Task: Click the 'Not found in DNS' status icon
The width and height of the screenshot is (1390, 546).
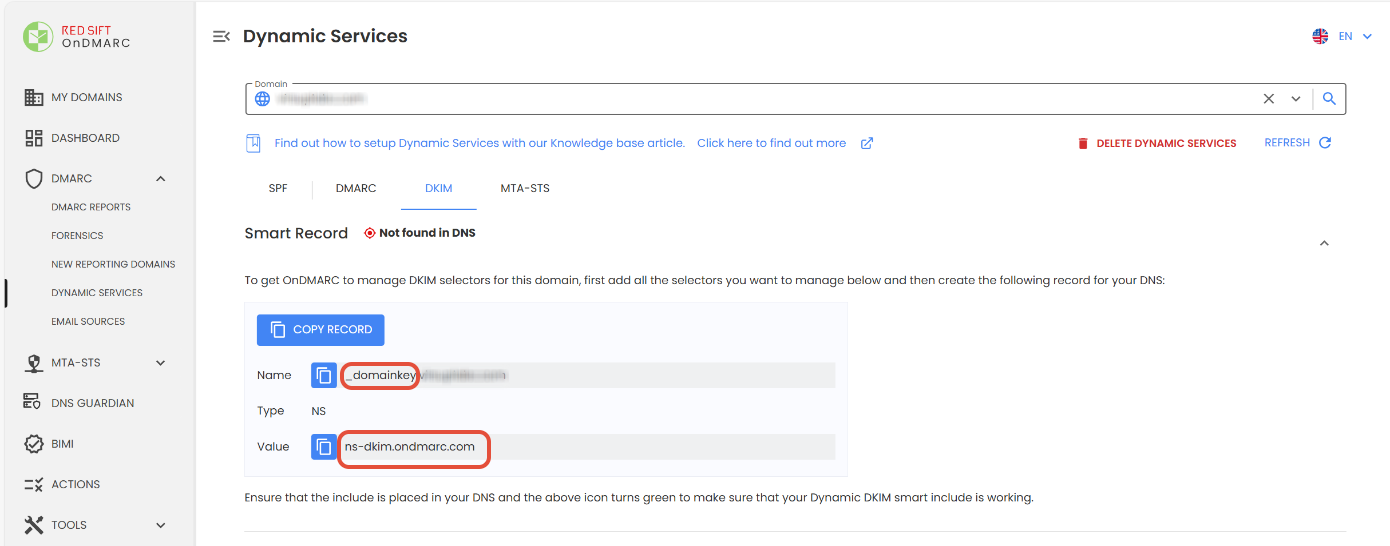Action: click(x=369, y=233)
